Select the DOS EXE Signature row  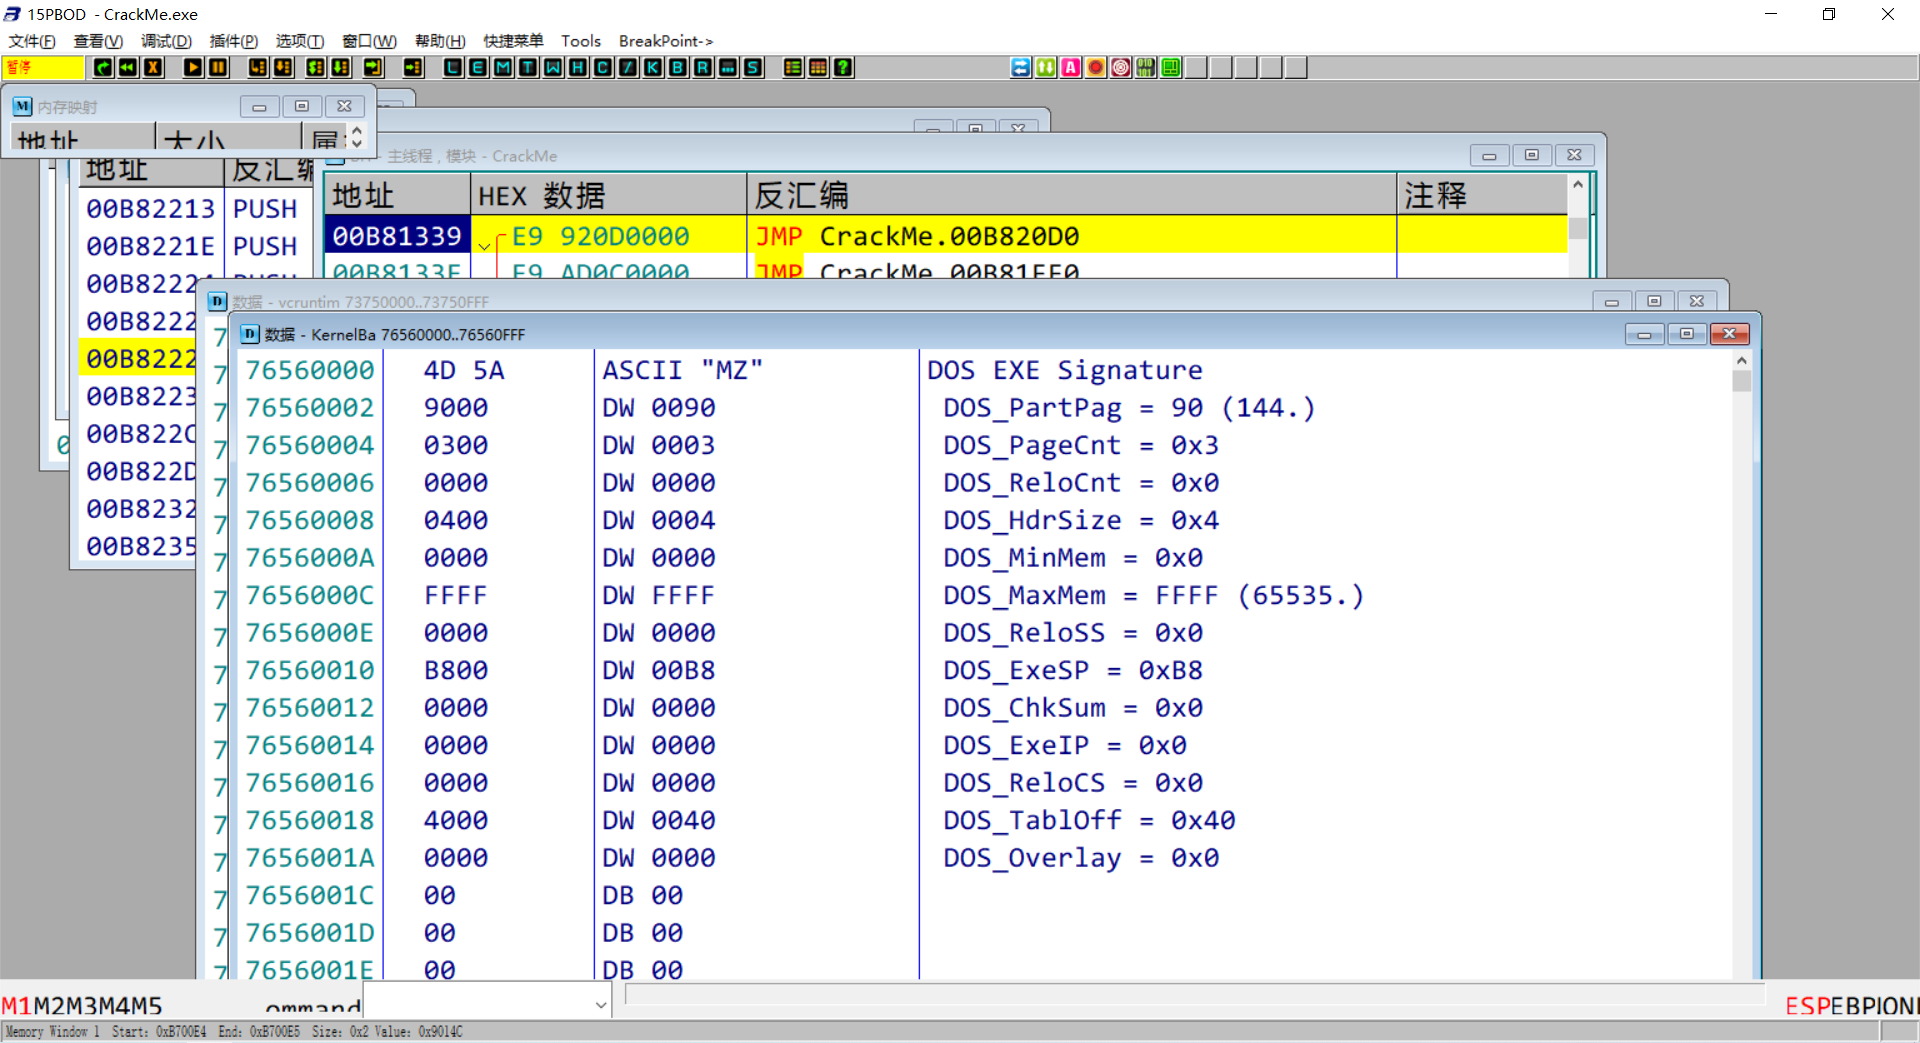tap(1064, 370)
